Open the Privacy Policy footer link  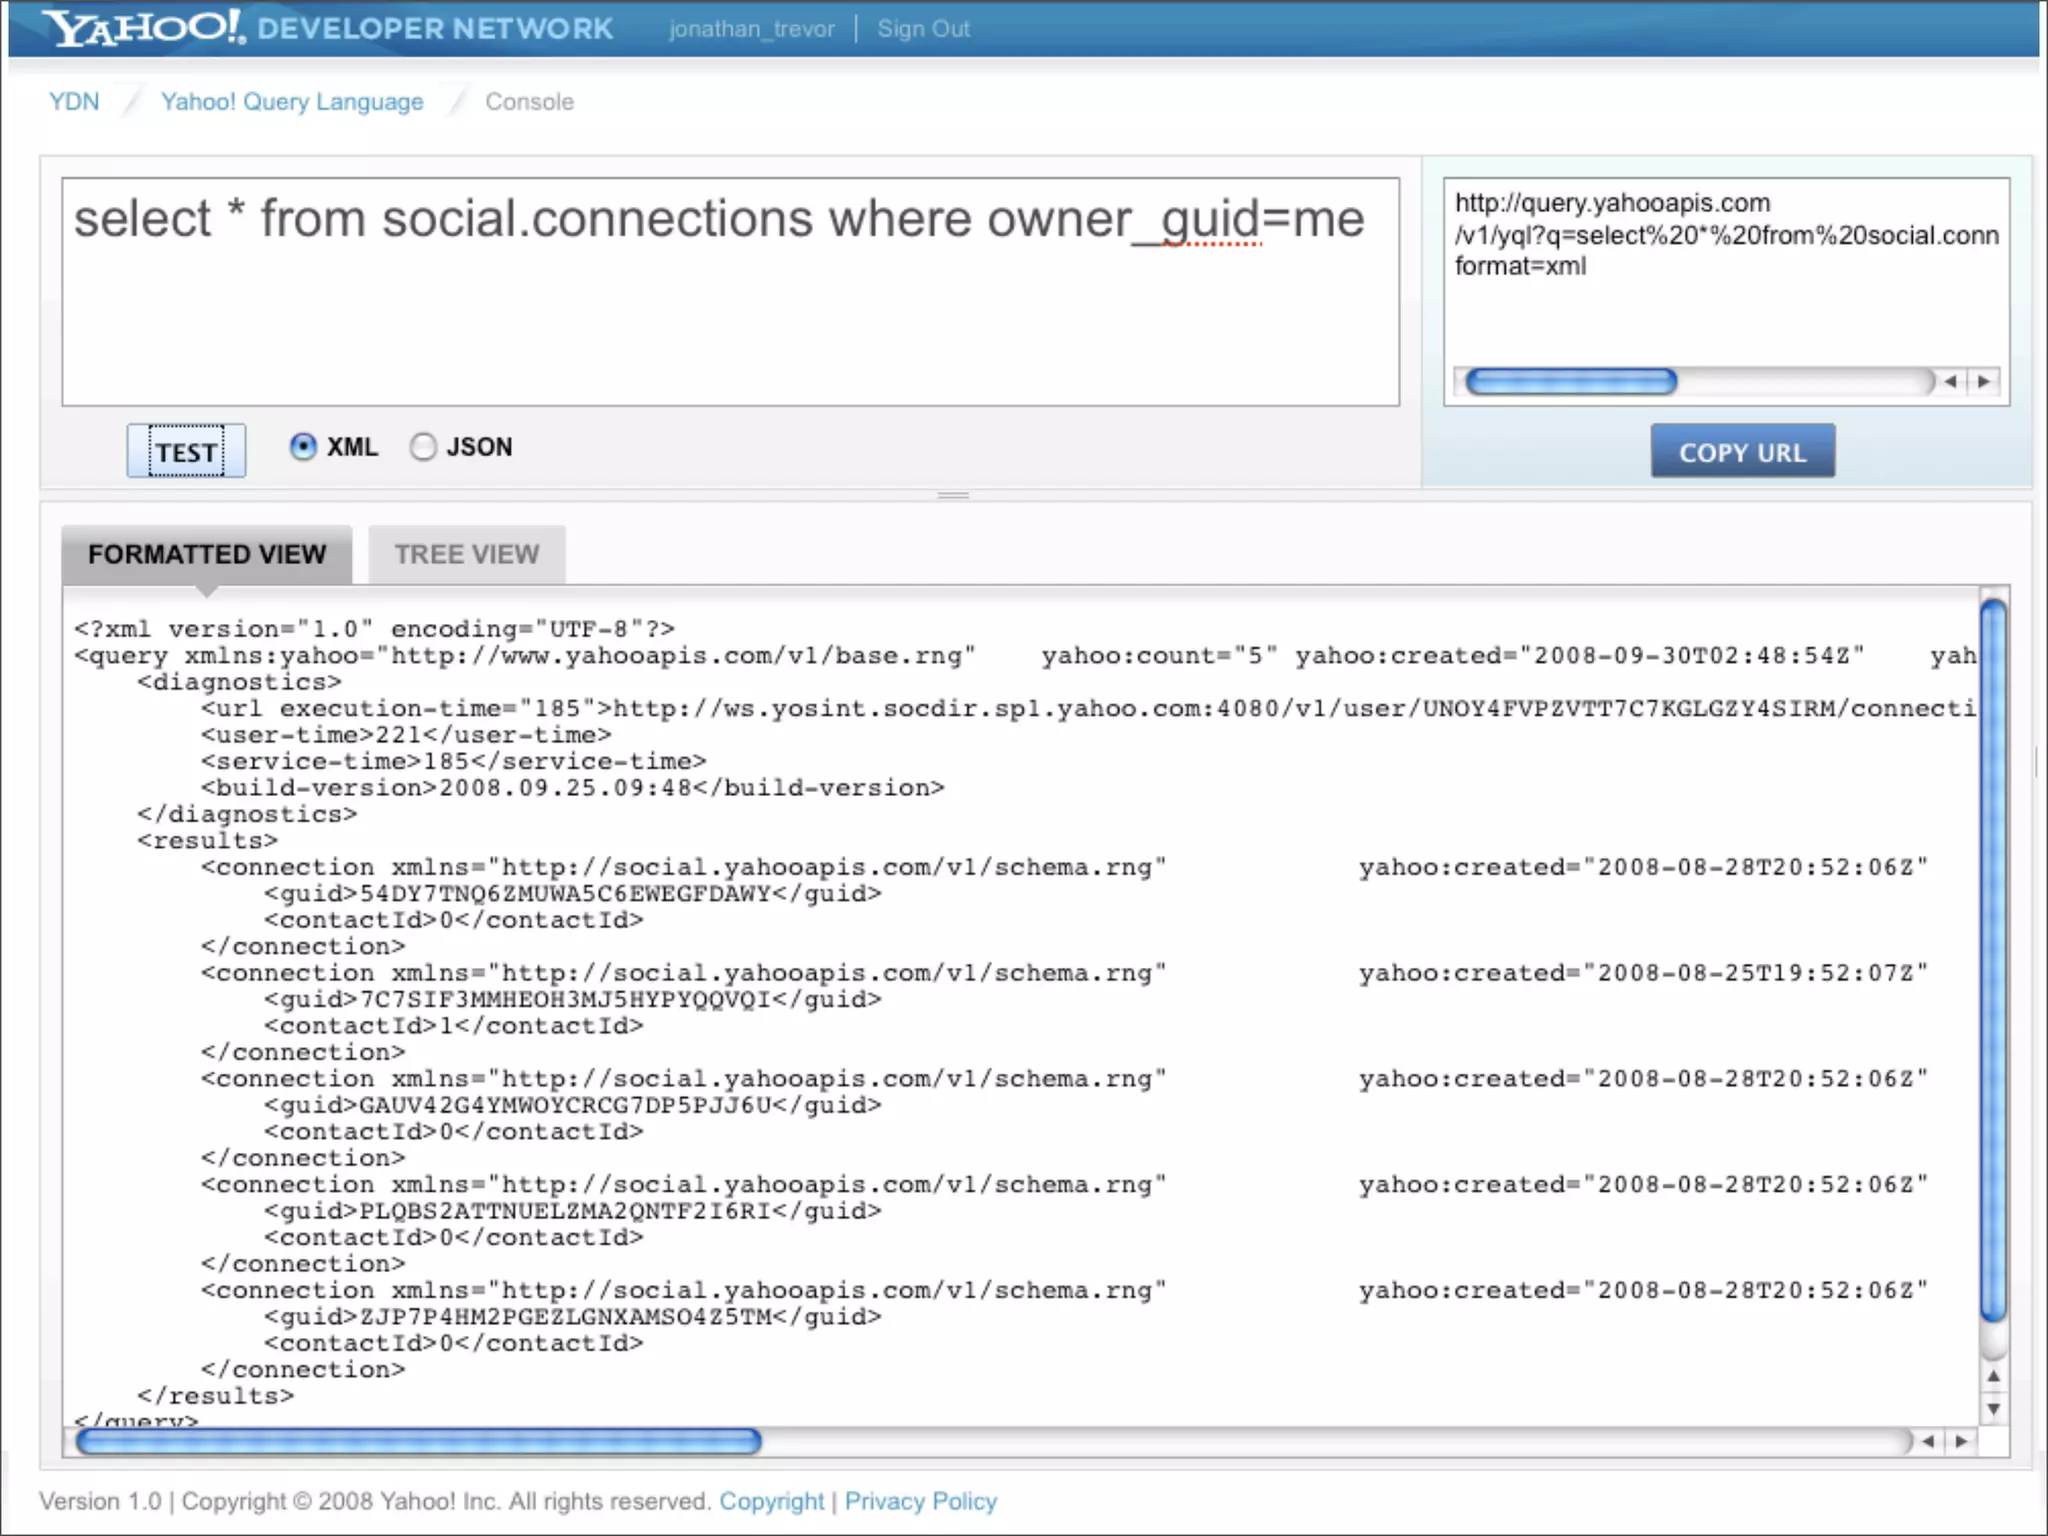click(921, 1501)
